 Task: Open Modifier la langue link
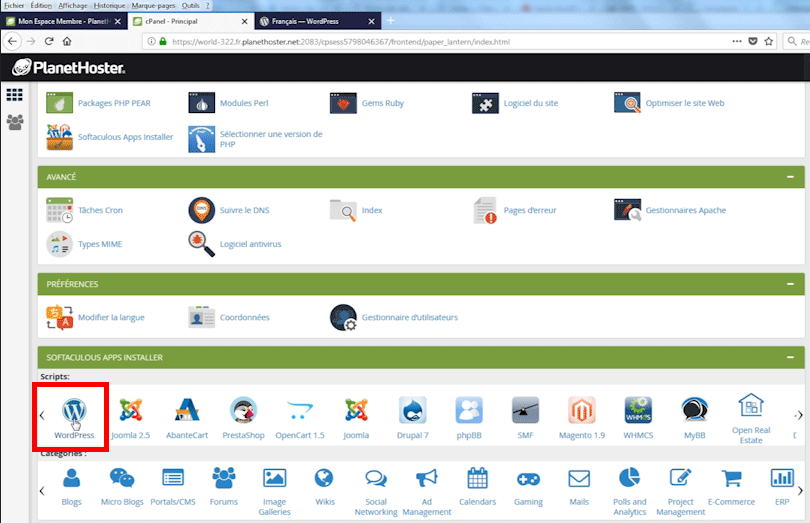coord(111,317)
